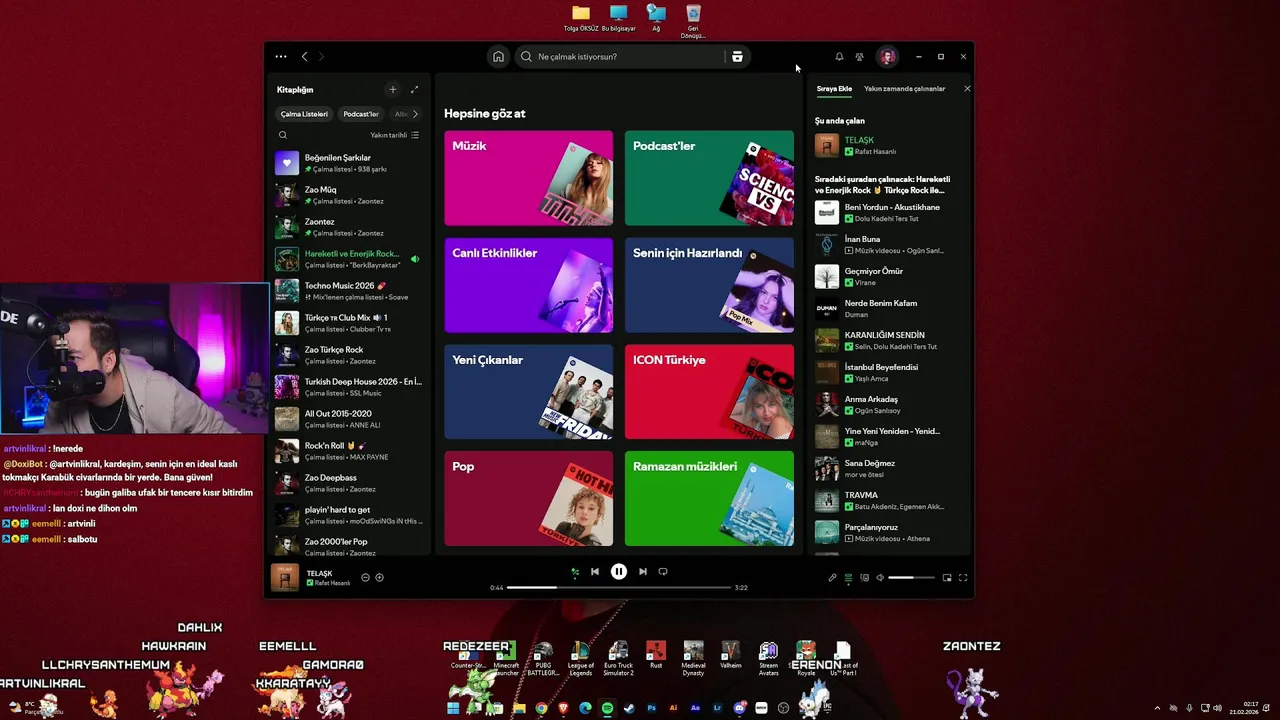
Task: Open 'playin' hard to get' playlist
Action: [349, 515]
